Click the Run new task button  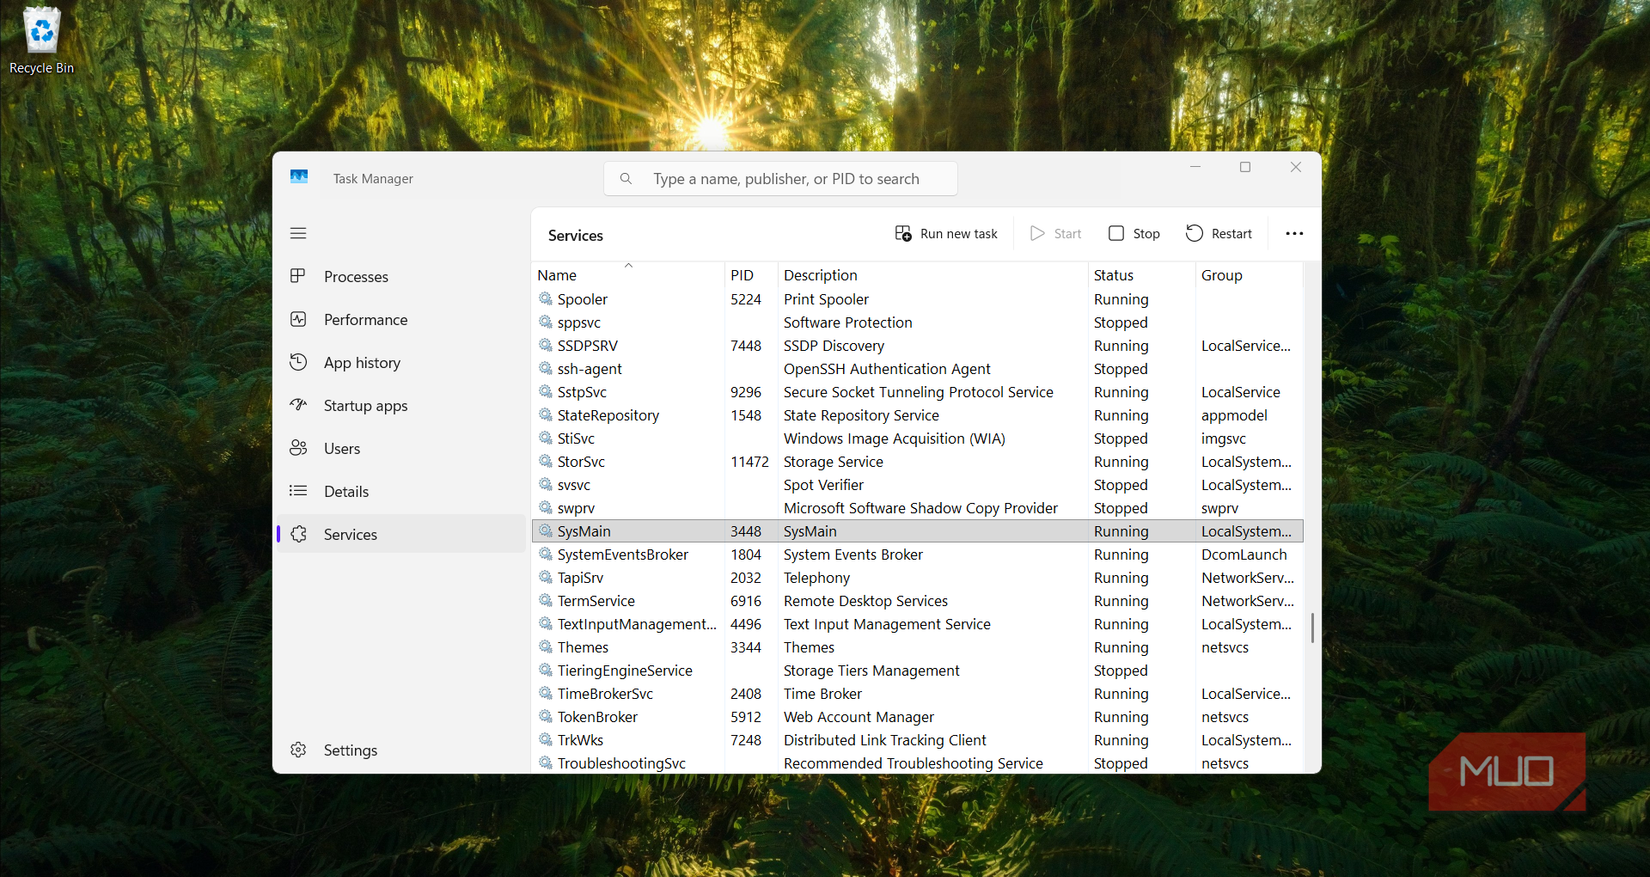pyautogui.click(x=946, y=233)
